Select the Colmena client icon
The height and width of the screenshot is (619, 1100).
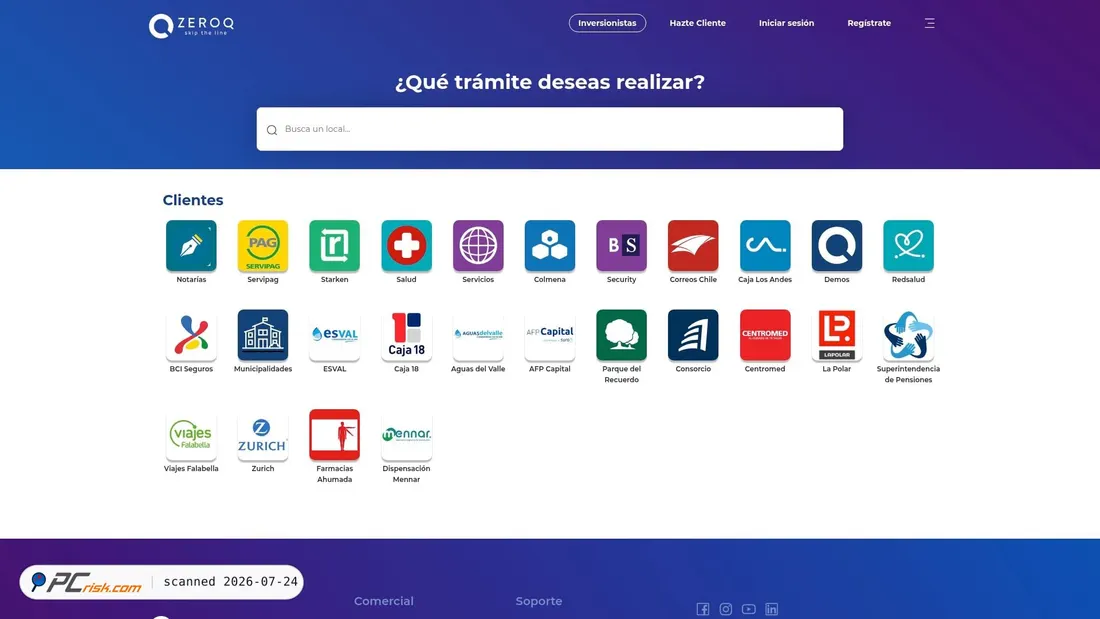coord(549,246)
